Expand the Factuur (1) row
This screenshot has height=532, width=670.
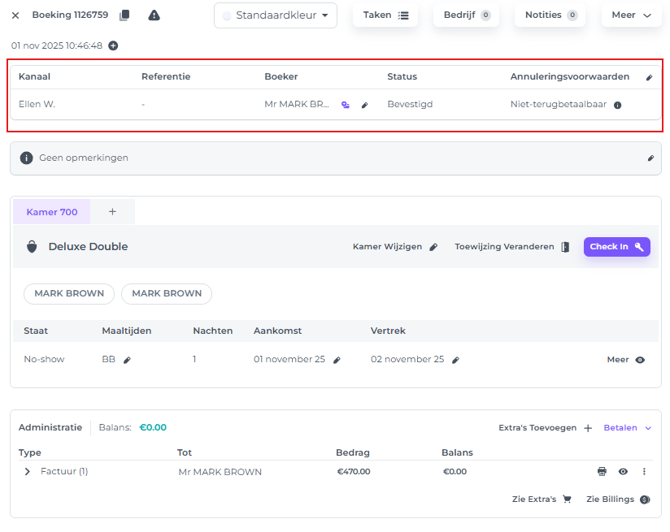(27, 472)
